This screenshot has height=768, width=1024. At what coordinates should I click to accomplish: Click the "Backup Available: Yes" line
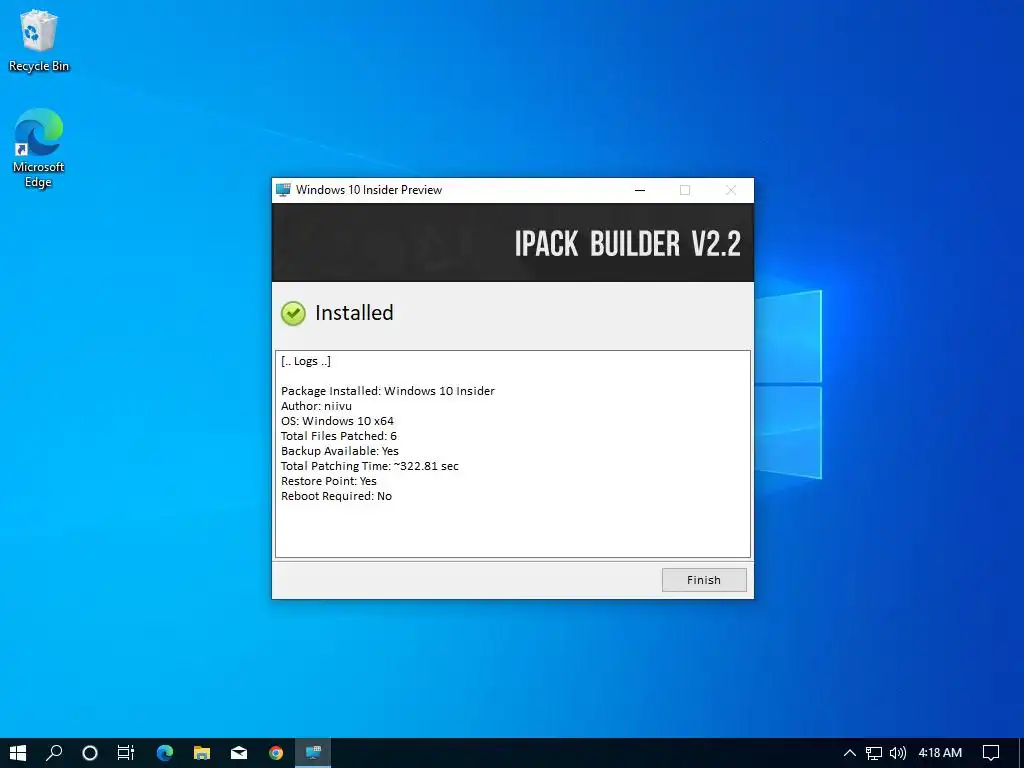pos(340,451)
